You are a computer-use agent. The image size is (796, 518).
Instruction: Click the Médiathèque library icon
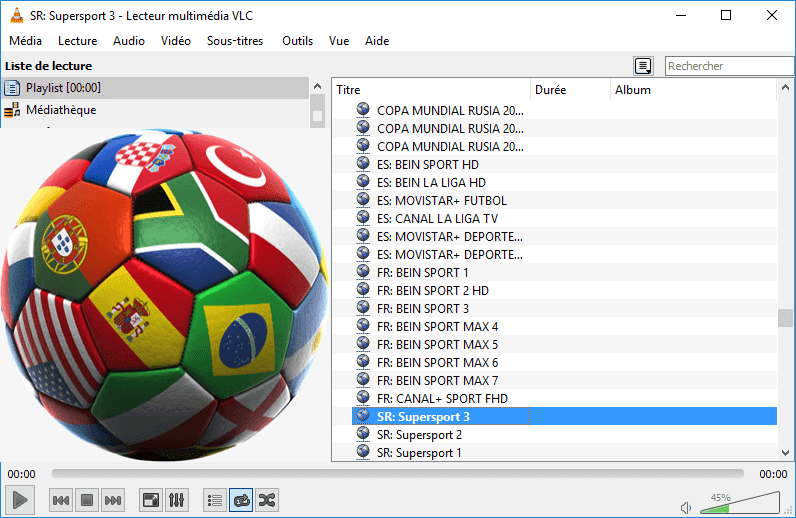[x=12, y=110]
